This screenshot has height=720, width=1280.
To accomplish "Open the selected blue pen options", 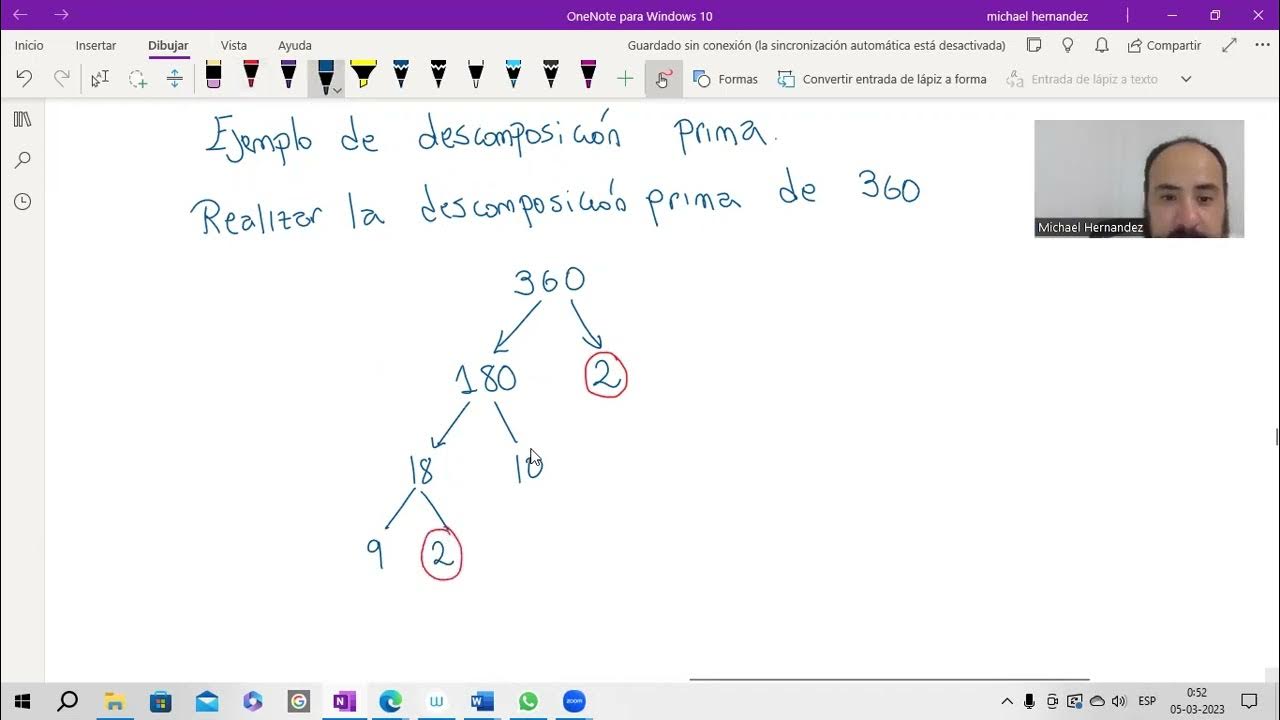I will [337, 90].
